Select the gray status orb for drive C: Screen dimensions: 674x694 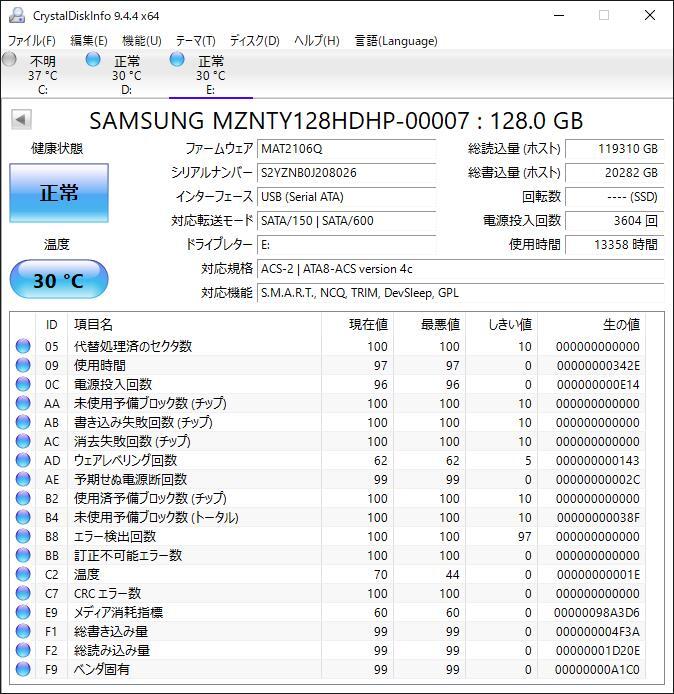(9, 59)
